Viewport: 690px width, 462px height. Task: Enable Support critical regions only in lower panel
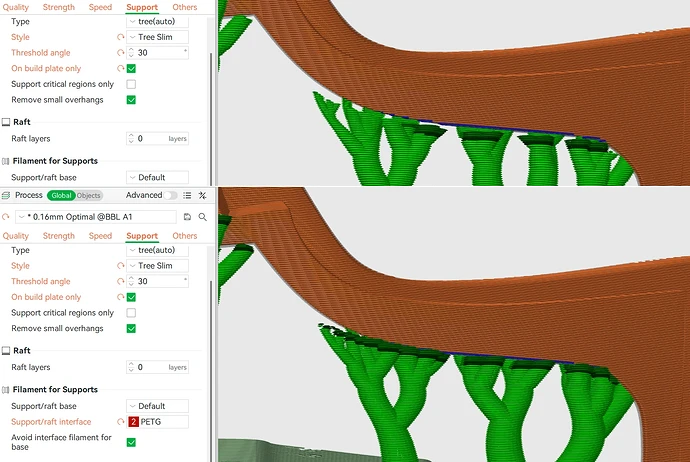point(131,313)
